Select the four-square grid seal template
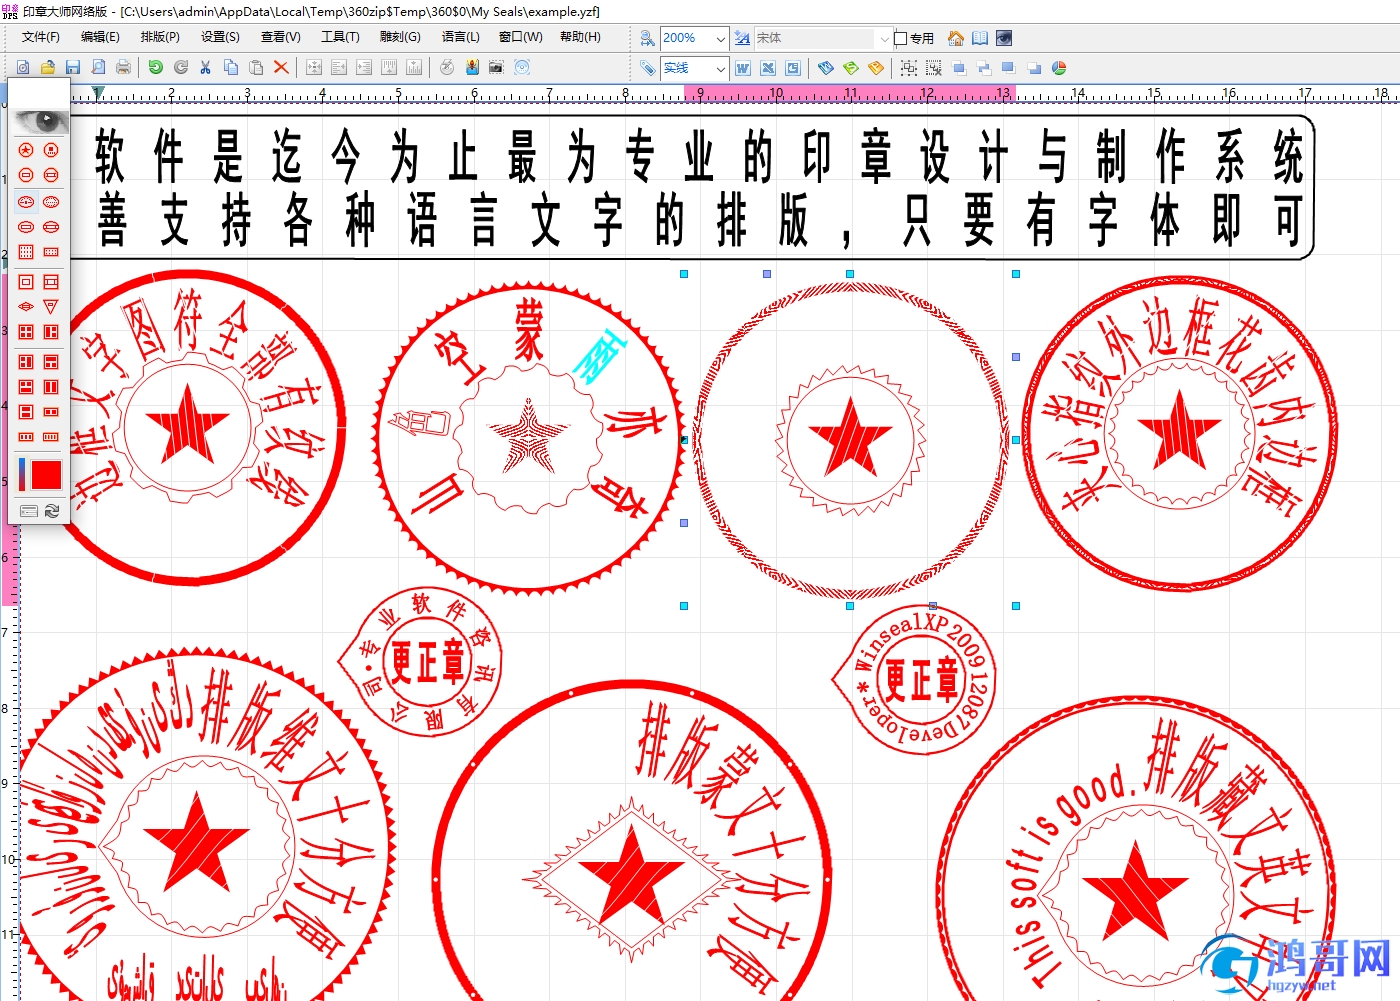The height and width of the screenshot is (1001, 1400). [26, 332]
